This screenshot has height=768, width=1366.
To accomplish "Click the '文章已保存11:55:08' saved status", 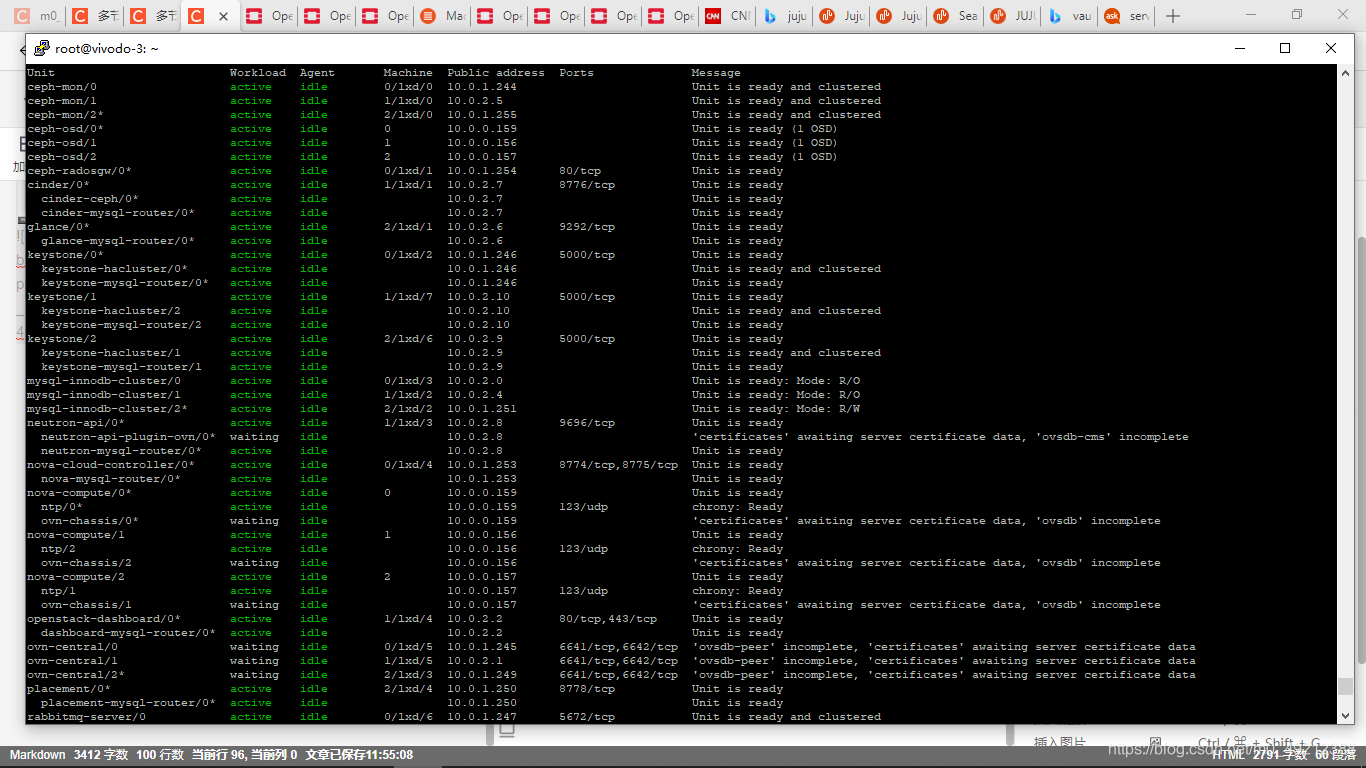I will (359, 755).
